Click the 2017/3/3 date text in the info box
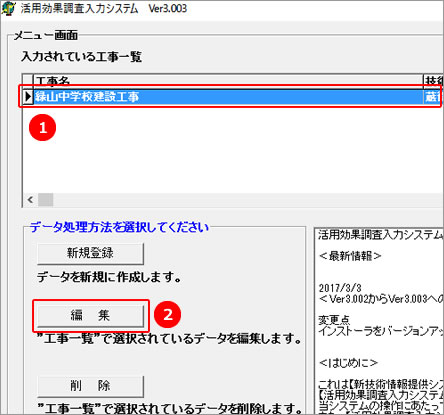Image resolution: width=444 pixels, height=415 pixels. coord(340,288)
